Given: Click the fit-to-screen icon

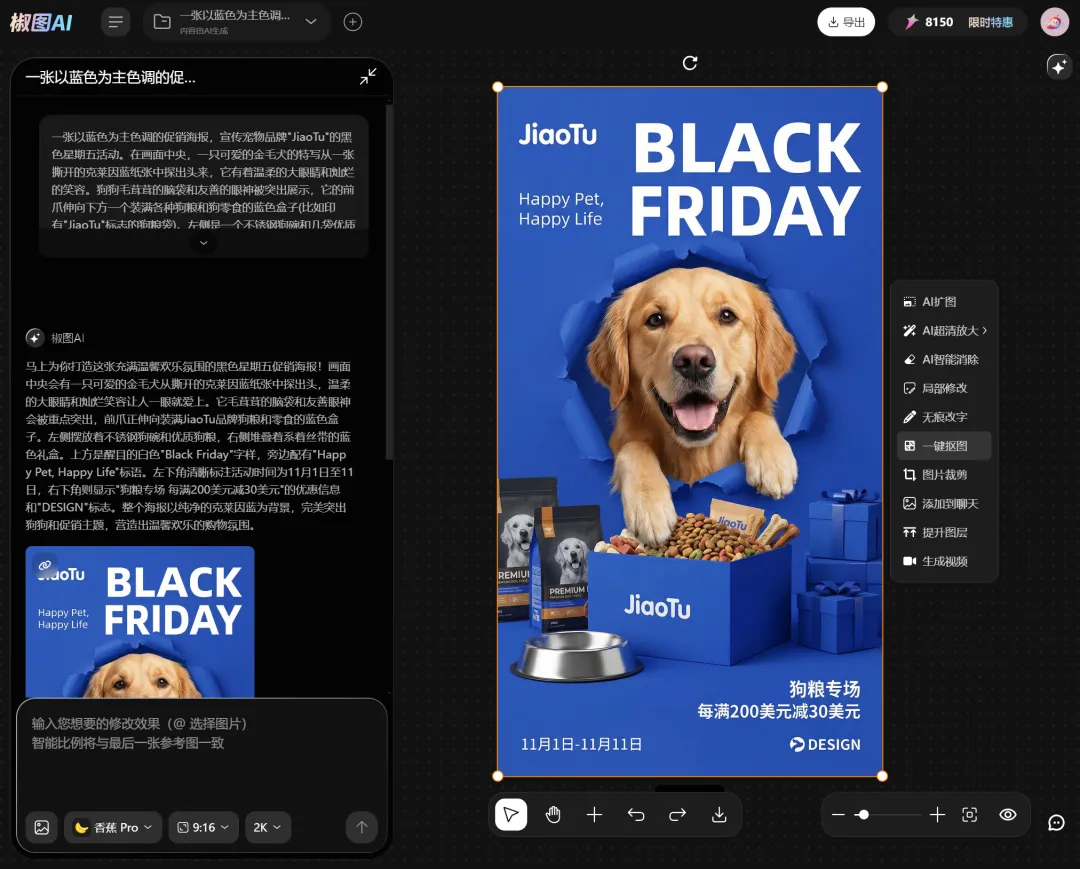Looking at the screenshot, I should (x=969, y=815).
